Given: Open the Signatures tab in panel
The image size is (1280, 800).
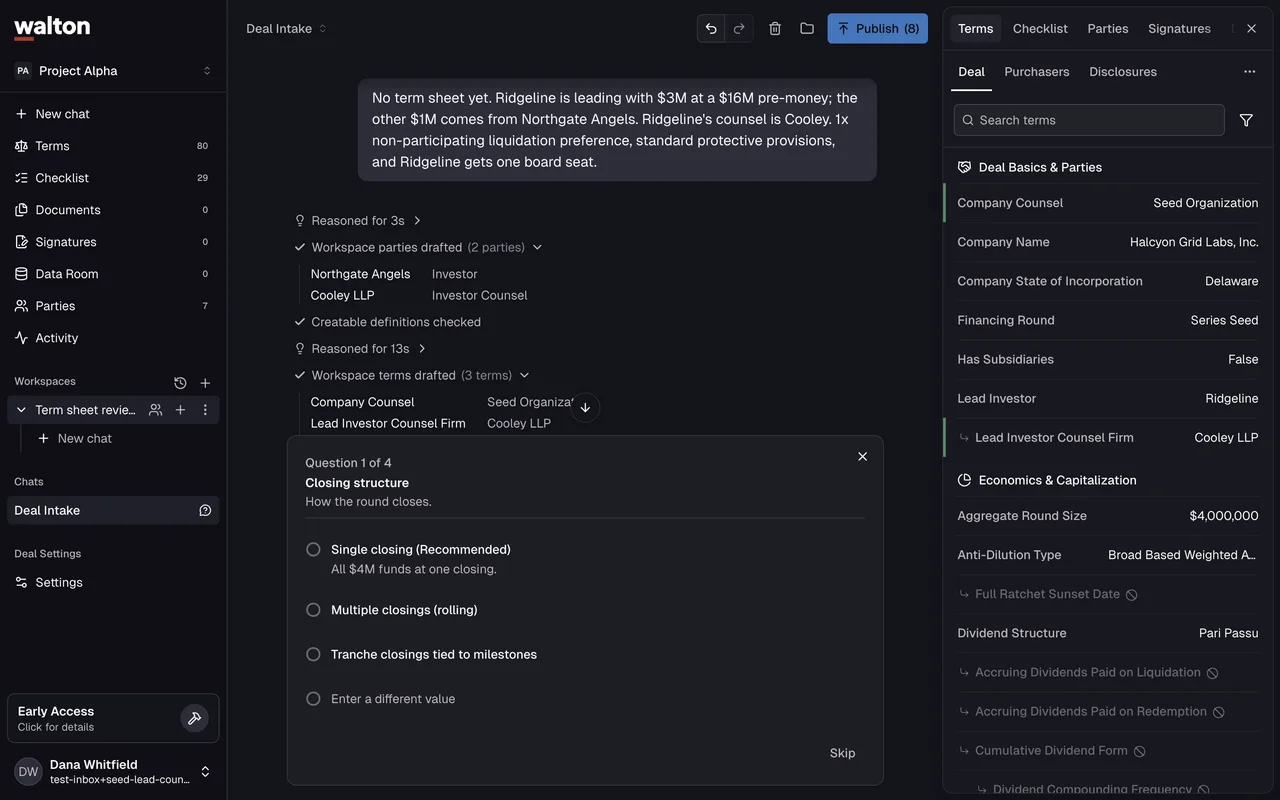Looking at the screenshot, I should pyautogui.click(x=1179, y=28).
